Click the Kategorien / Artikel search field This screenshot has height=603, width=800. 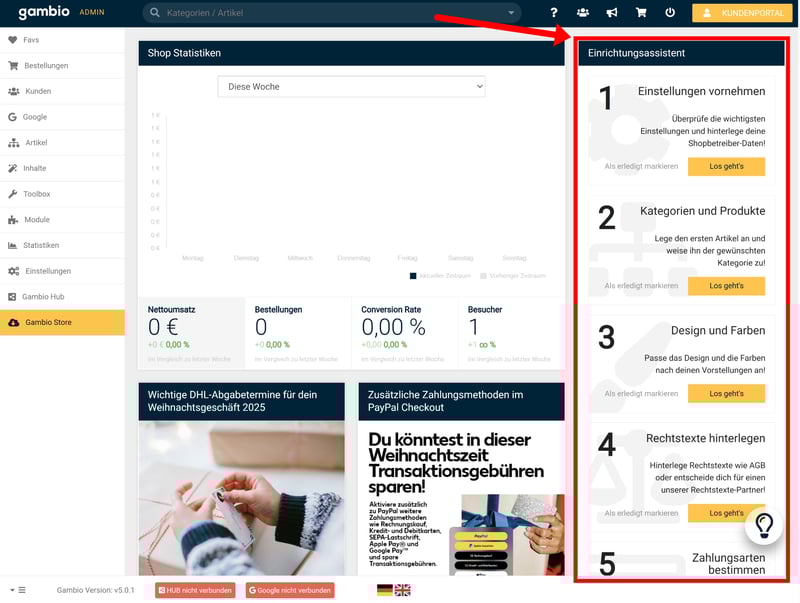click(x=330, y=13)
